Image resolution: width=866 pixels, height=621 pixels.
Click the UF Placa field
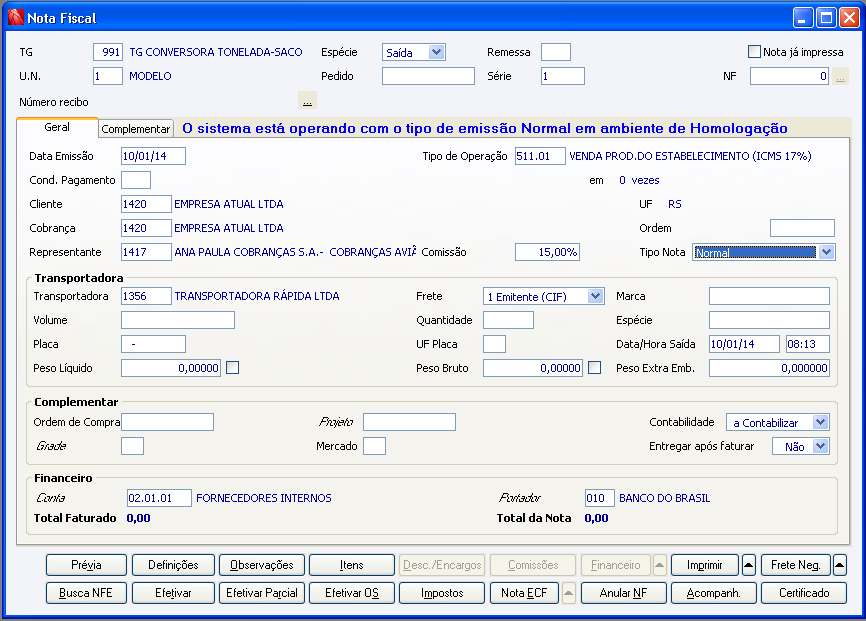494,344
